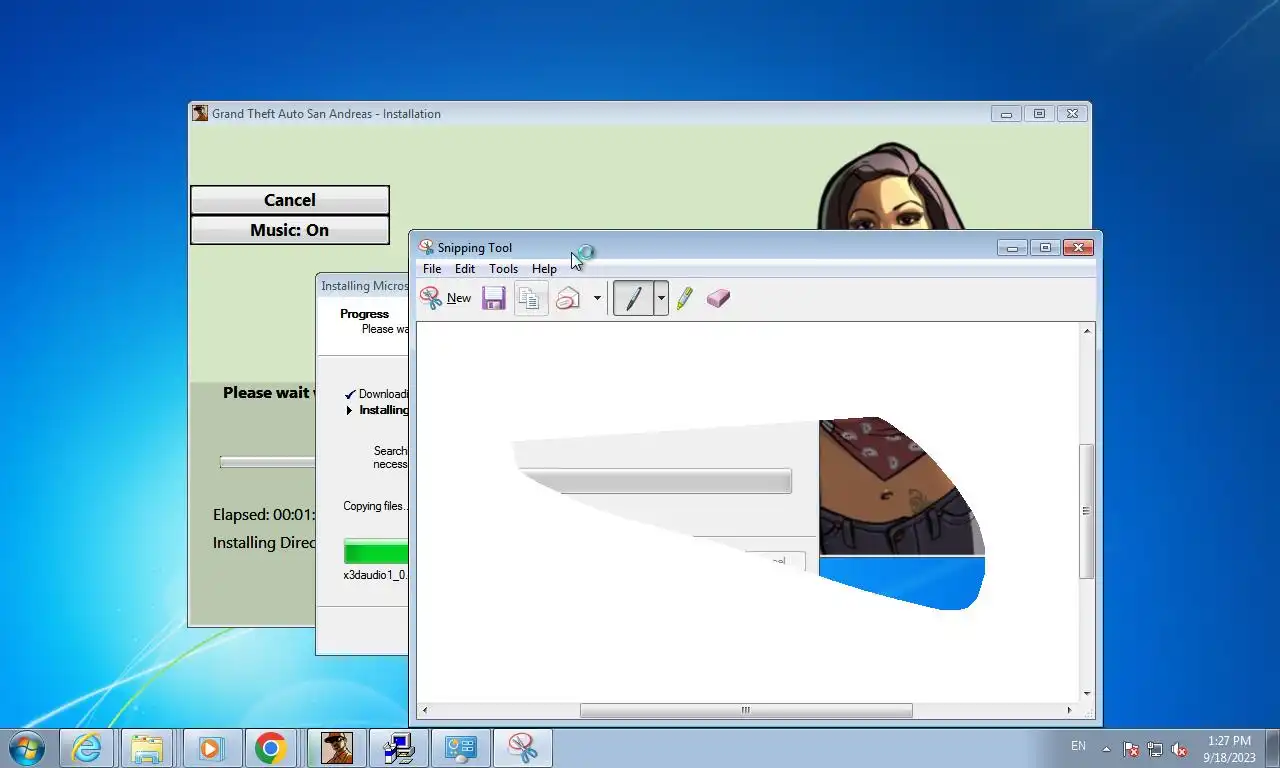Switch to the DirectX setup installer taskbar icon
The width and height of the screenshot is (1280, 768).
tap(399, 748)
